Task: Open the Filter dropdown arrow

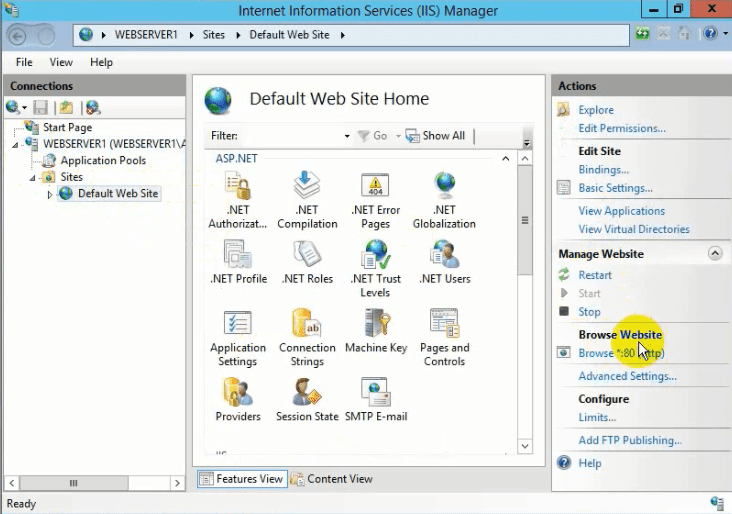Action: (347, 136)
